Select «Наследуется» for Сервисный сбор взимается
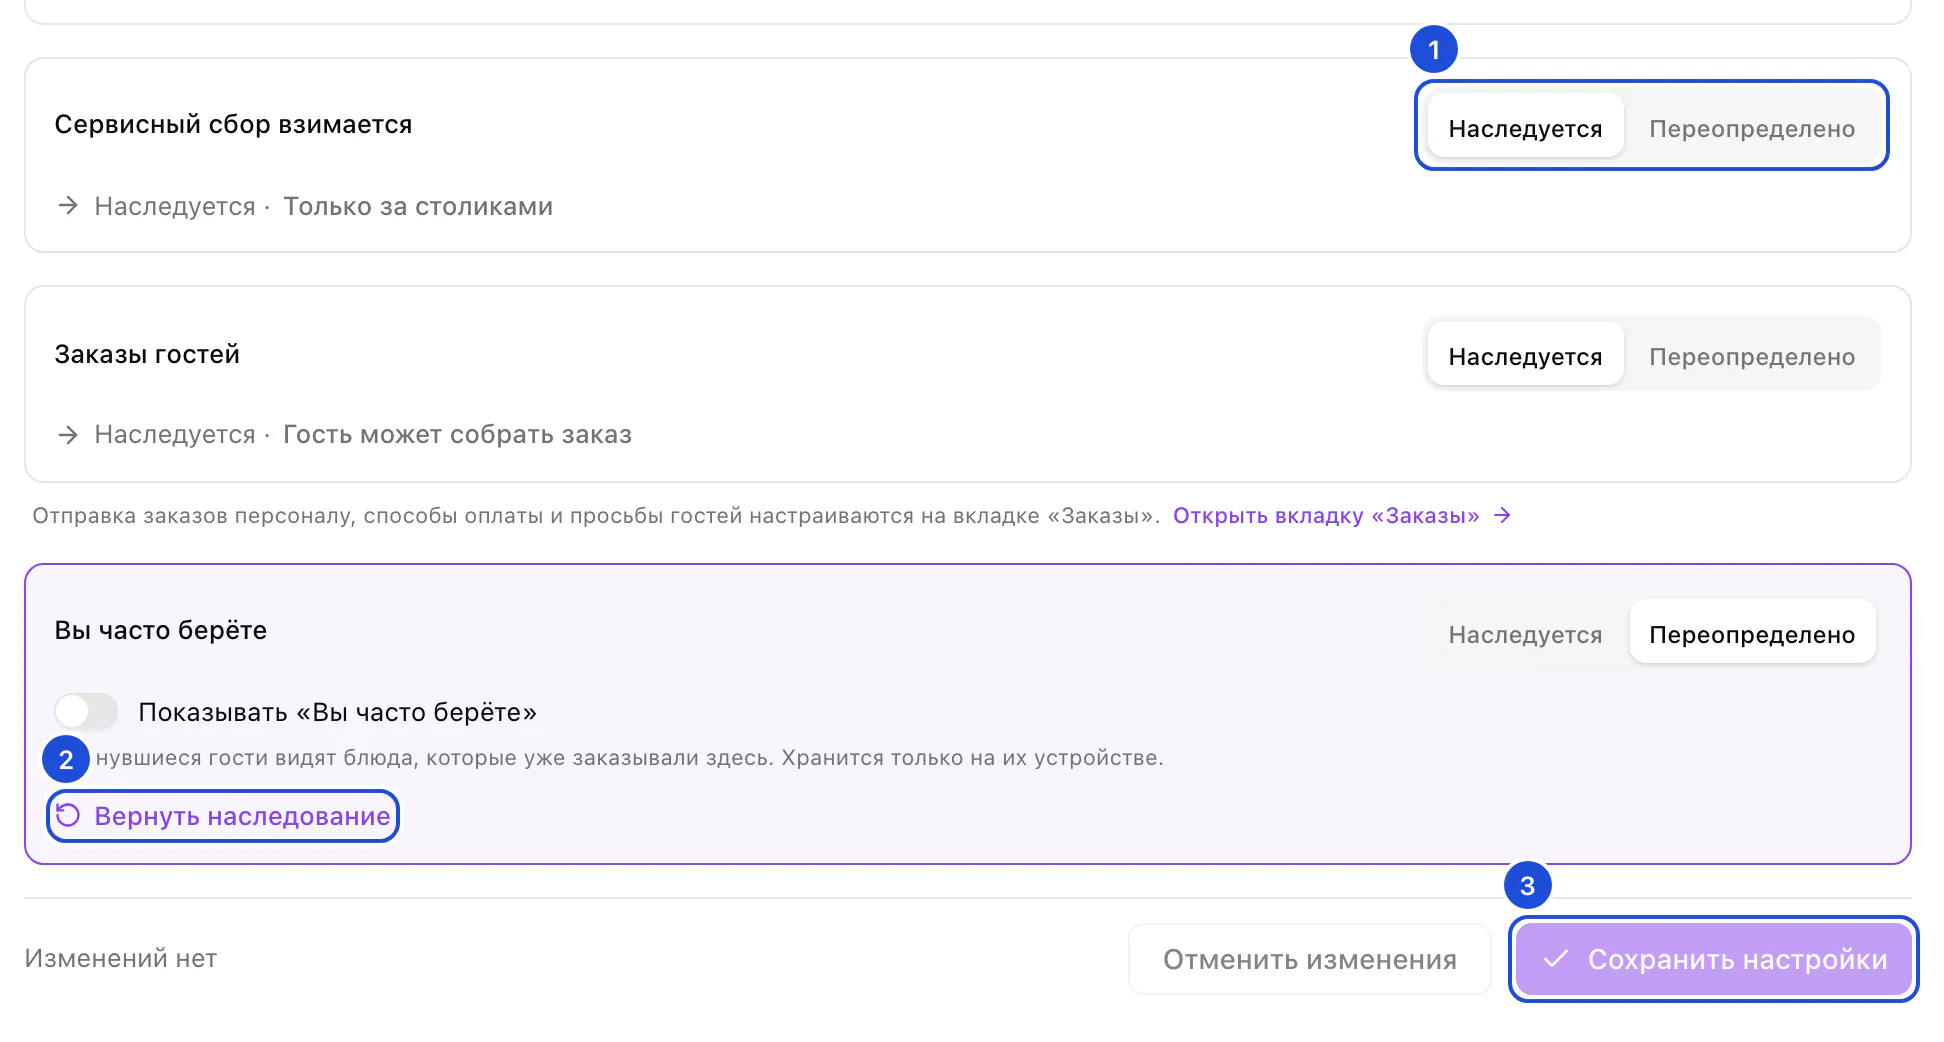This screenshot has height=1042, width=1944. pos(1525,128)
